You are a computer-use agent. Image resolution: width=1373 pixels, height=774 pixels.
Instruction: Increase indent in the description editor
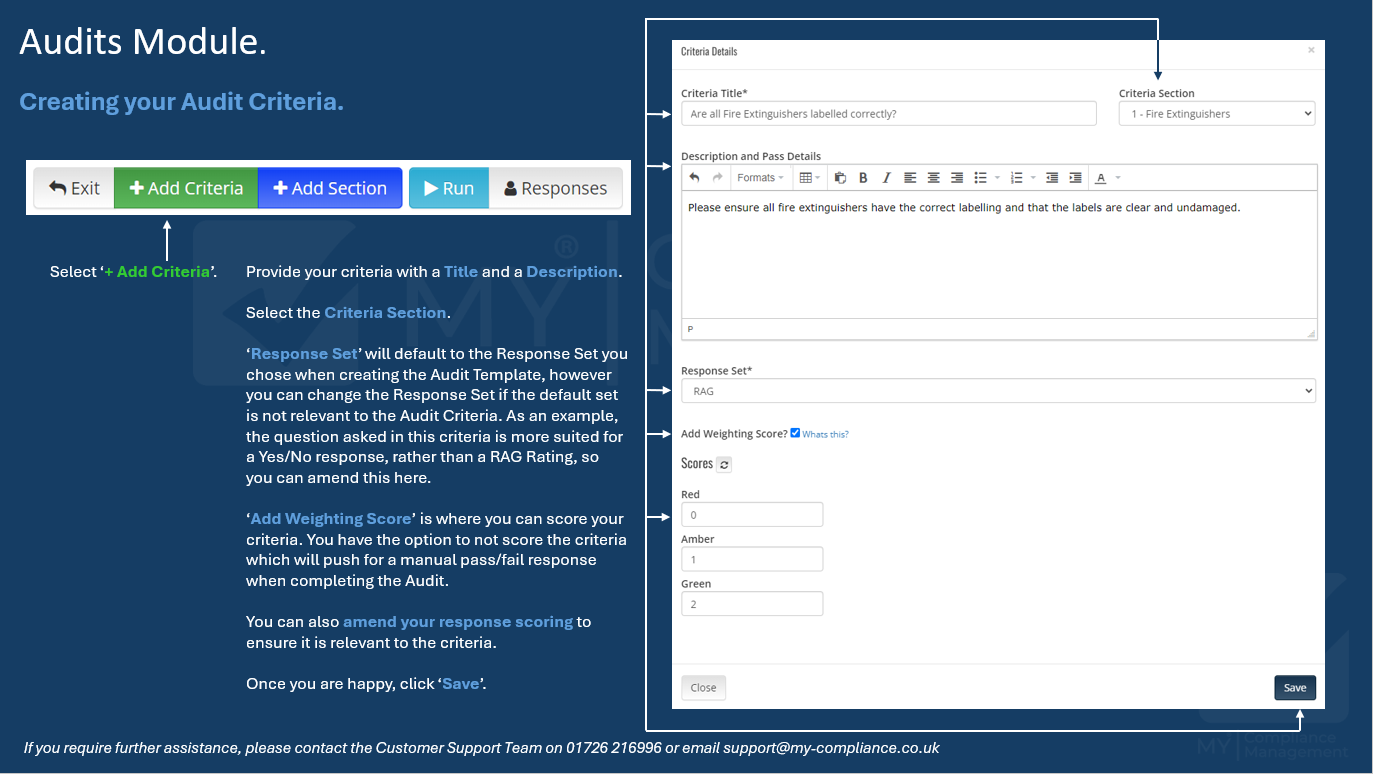[x=1075, y=178]
